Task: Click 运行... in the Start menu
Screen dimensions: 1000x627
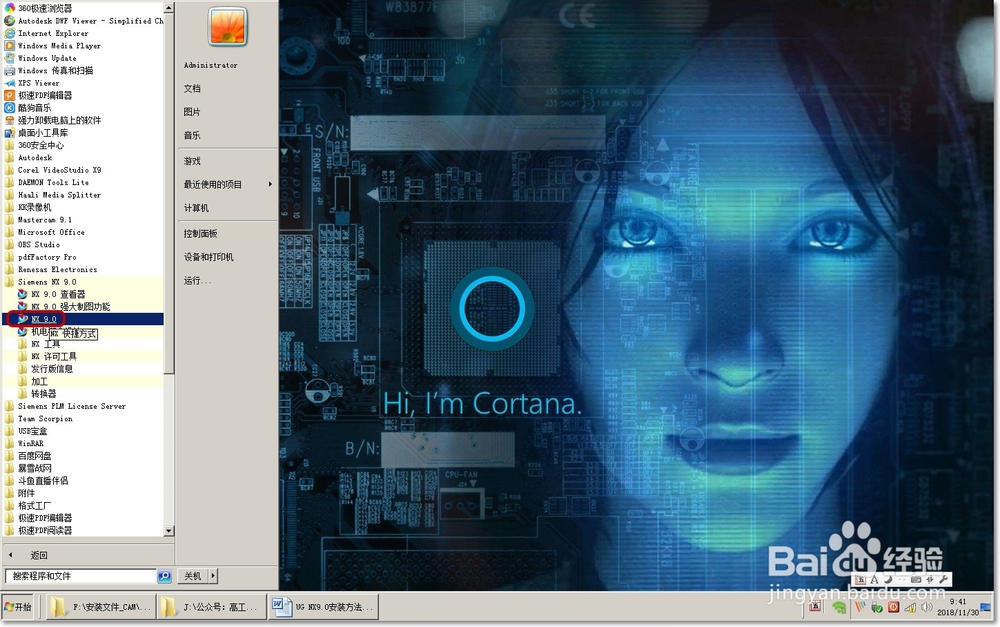Action: click(x=197, y=281)
